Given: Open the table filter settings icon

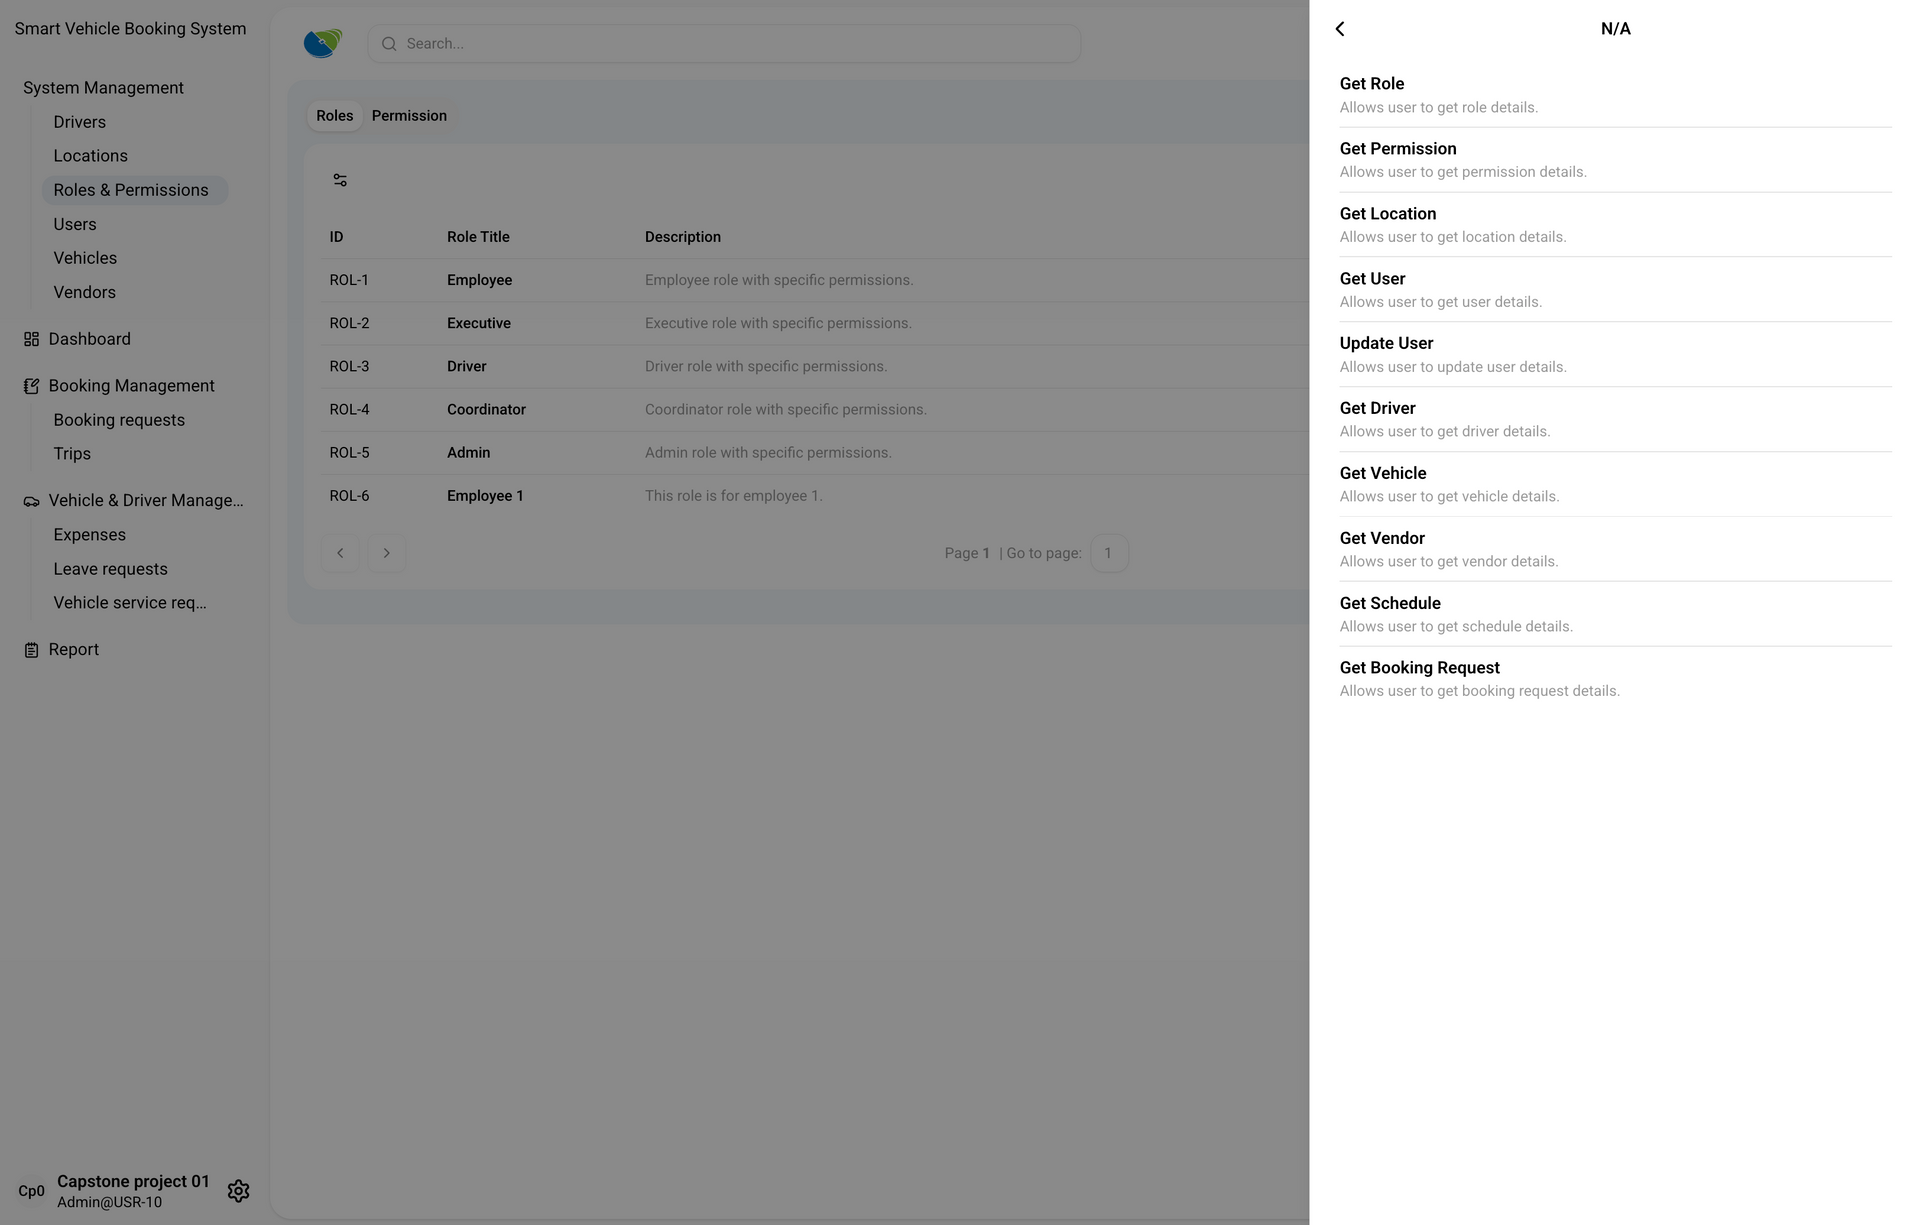Looking at the screenshot, I should point(340,180).
